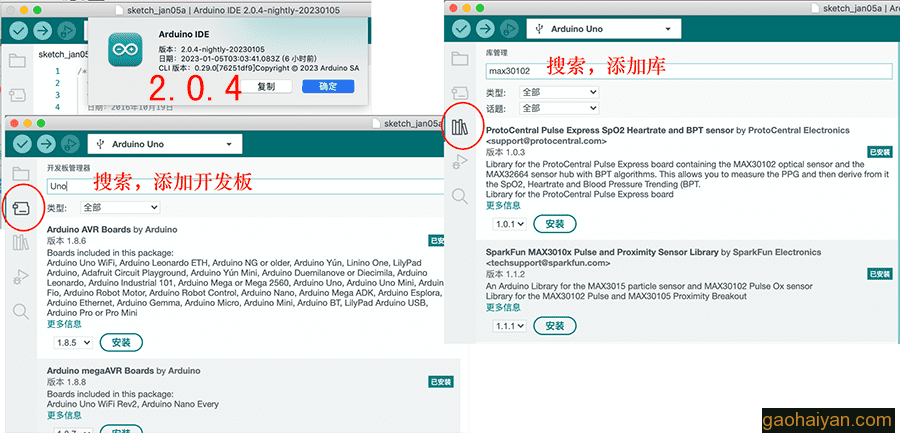This screenshot has height=433, width=900.
Task: Click 已安装 badge of ProtoCentral library
Action: pyautogui.click(x=880, y=152)
